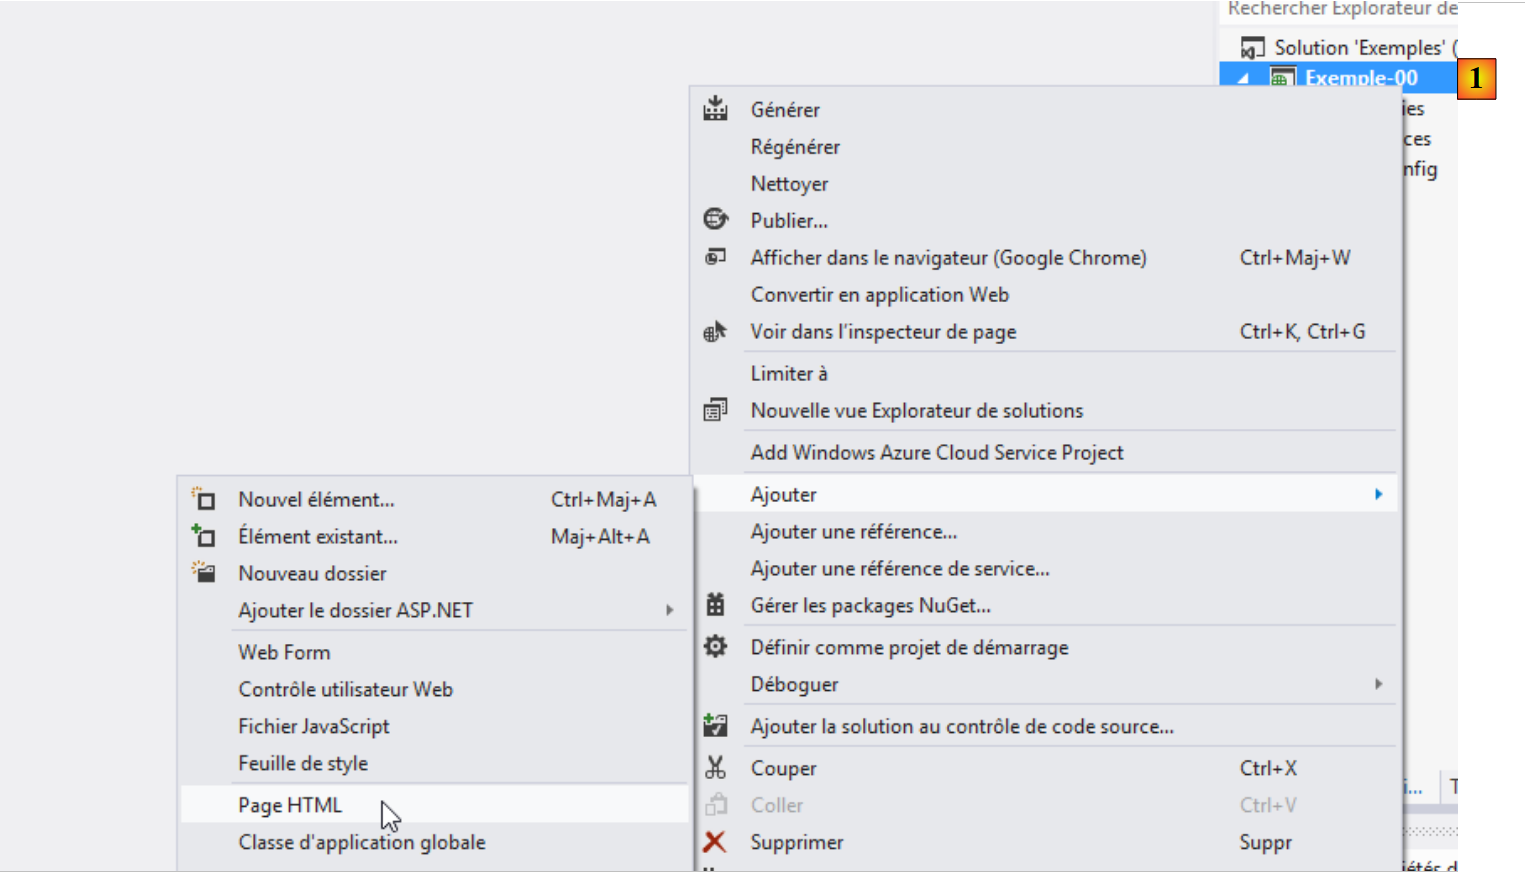Image resolution: width=1525 pixels, height=890 pixels.
Task: Click the red X Supprimer icon
Action: [x=715, y=842]
